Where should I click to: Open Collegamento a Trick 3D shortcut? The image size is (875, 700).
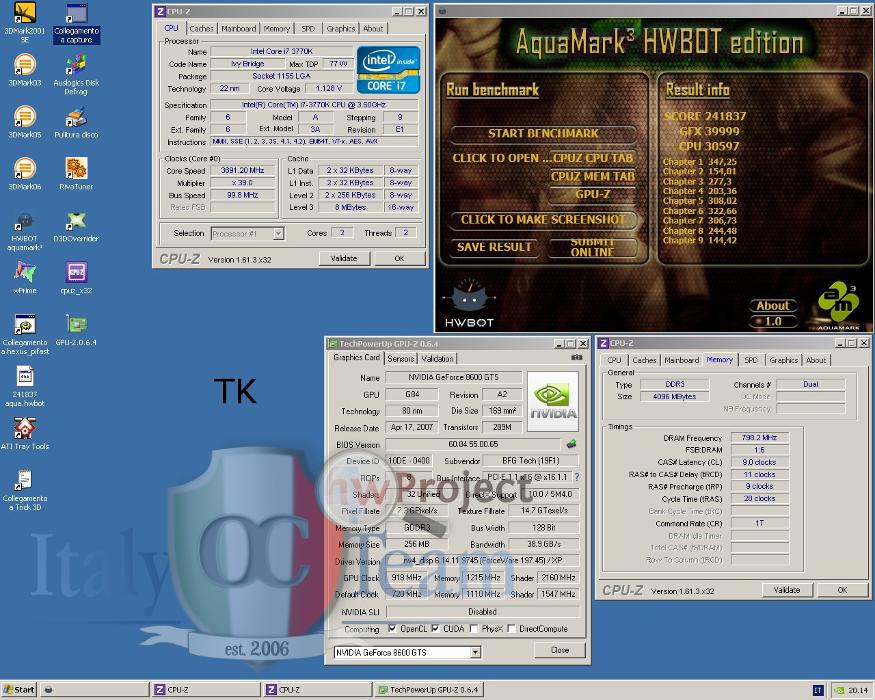coord(25,490)
